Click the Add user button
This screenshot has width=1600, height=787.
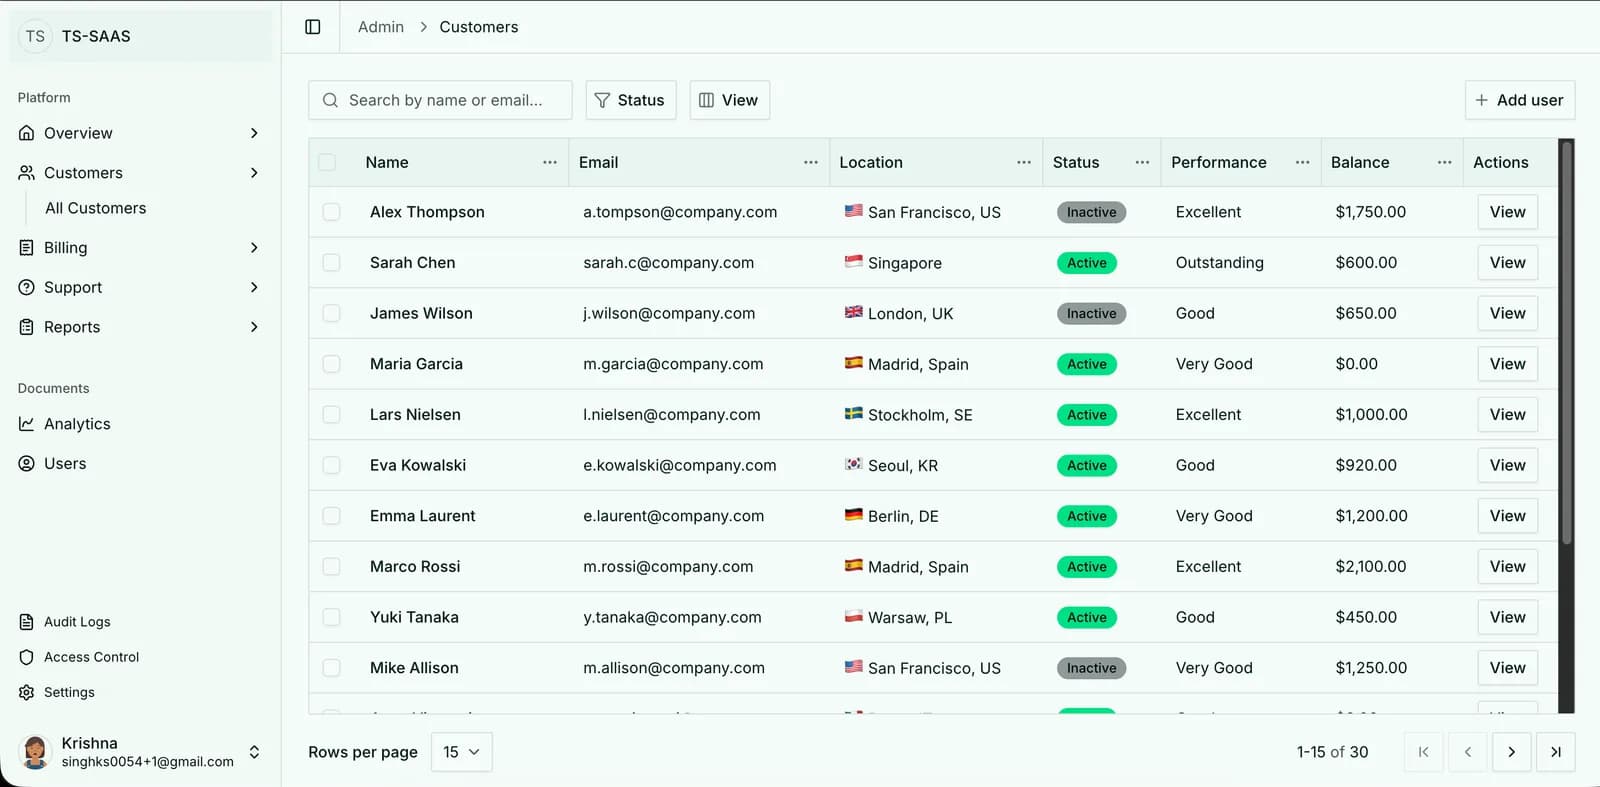(x=1520, y=100)
